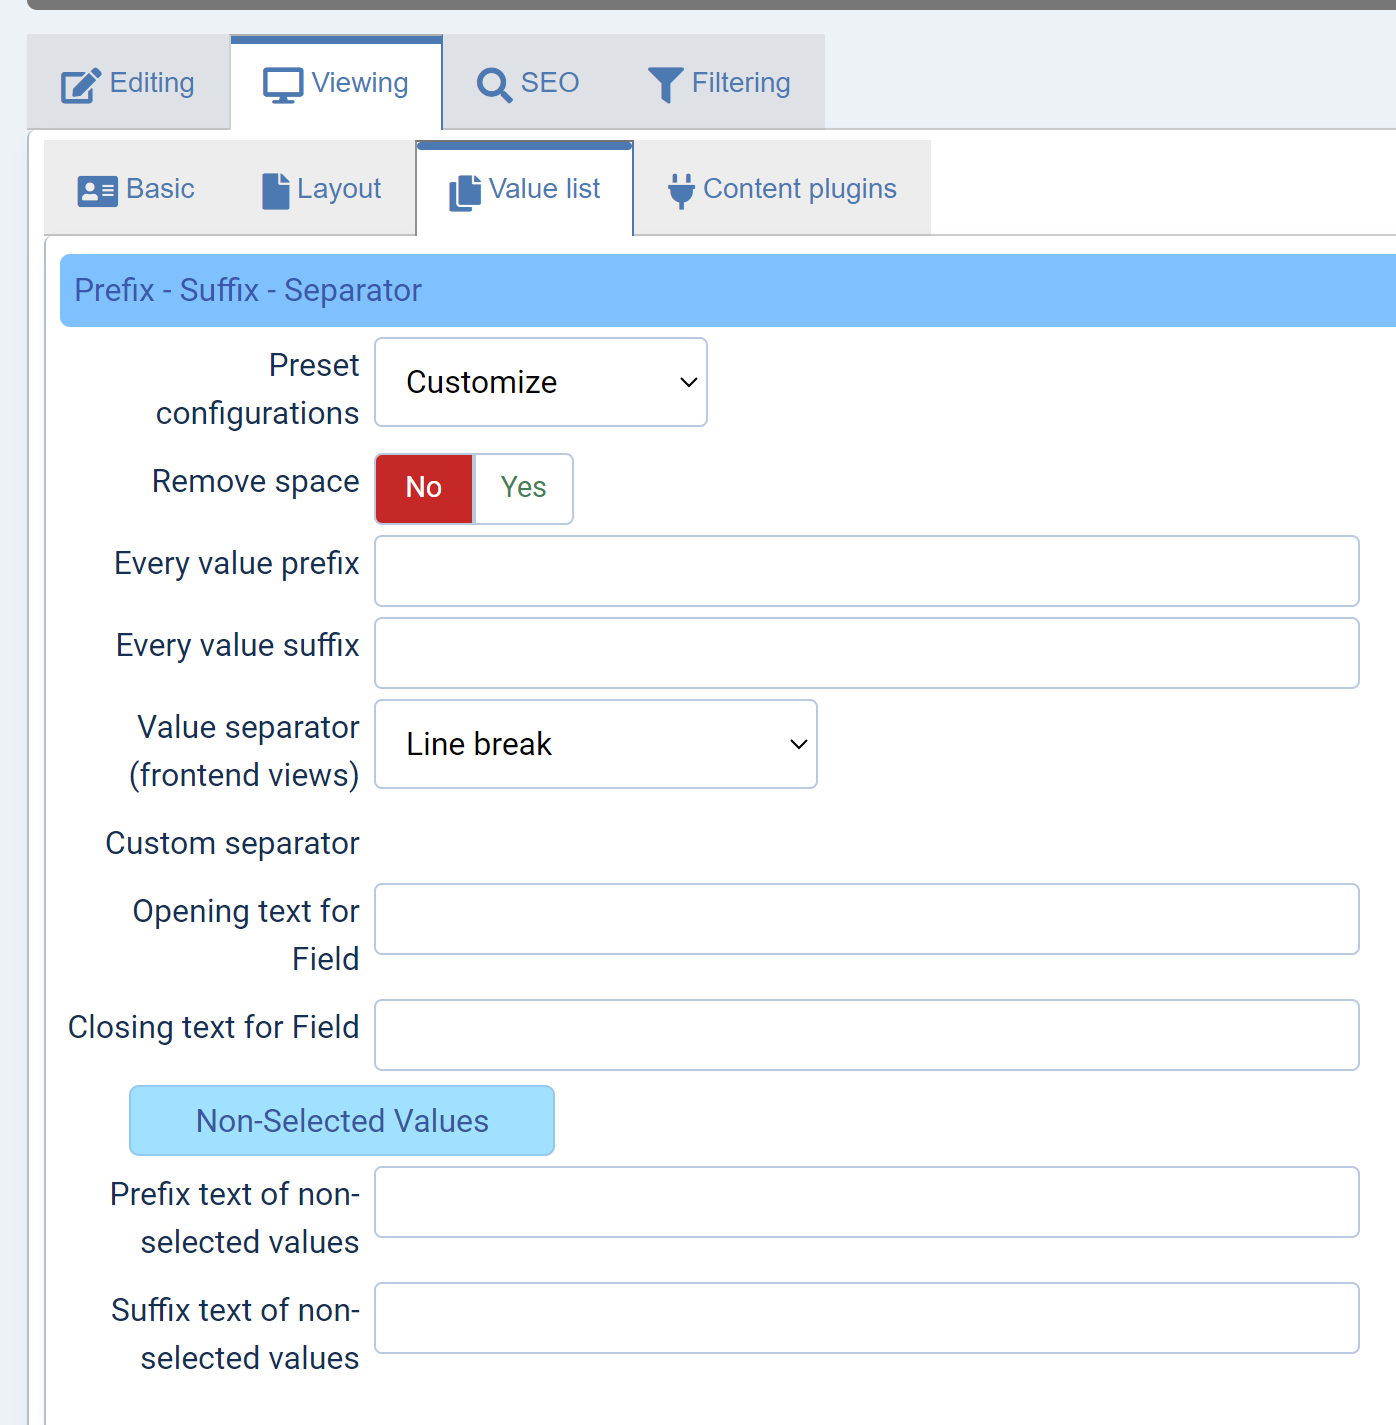Click the Closing text for Field label

click(x=213, y=1028)
